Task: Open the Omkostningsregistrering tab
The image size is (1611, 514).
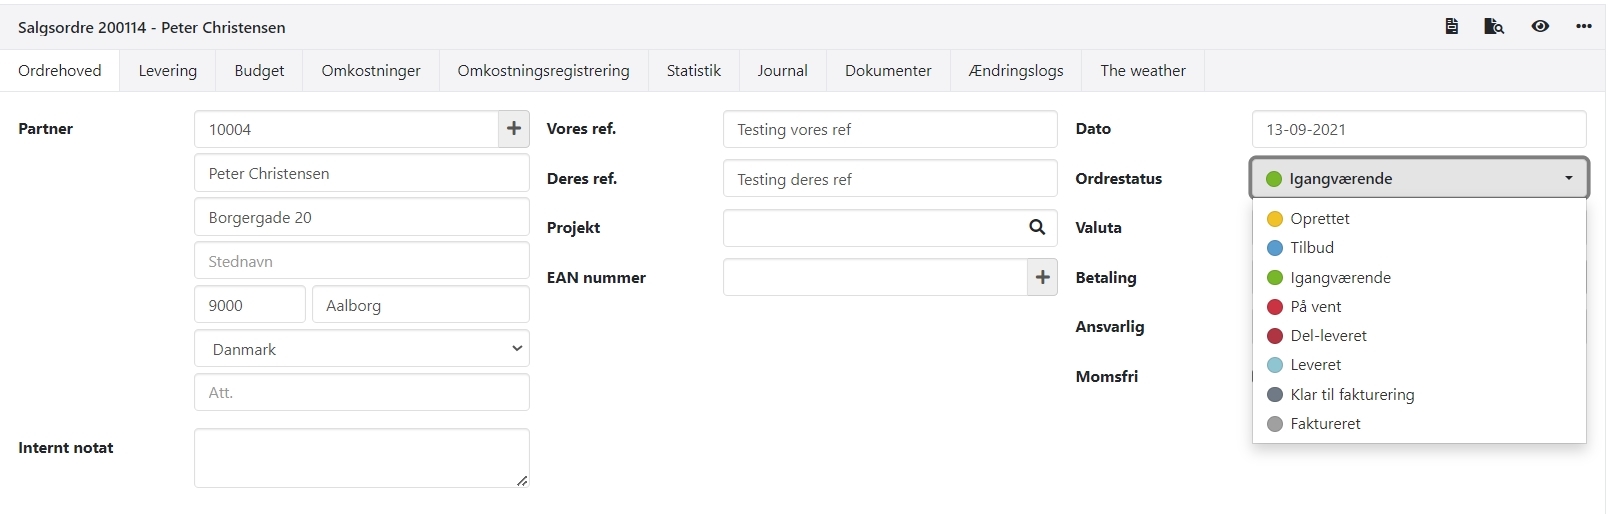Action: click(543, 71)
